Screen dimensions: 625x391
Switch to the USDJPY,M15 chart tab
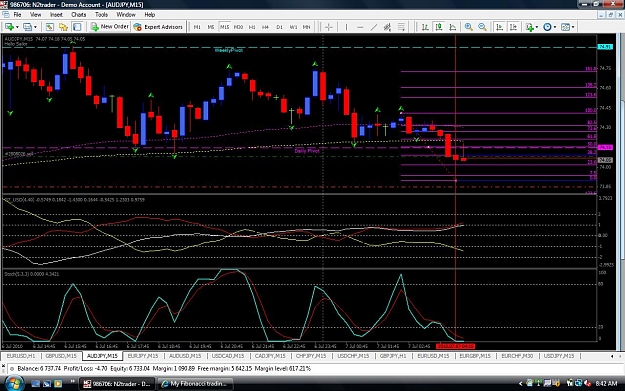point(559,356)
